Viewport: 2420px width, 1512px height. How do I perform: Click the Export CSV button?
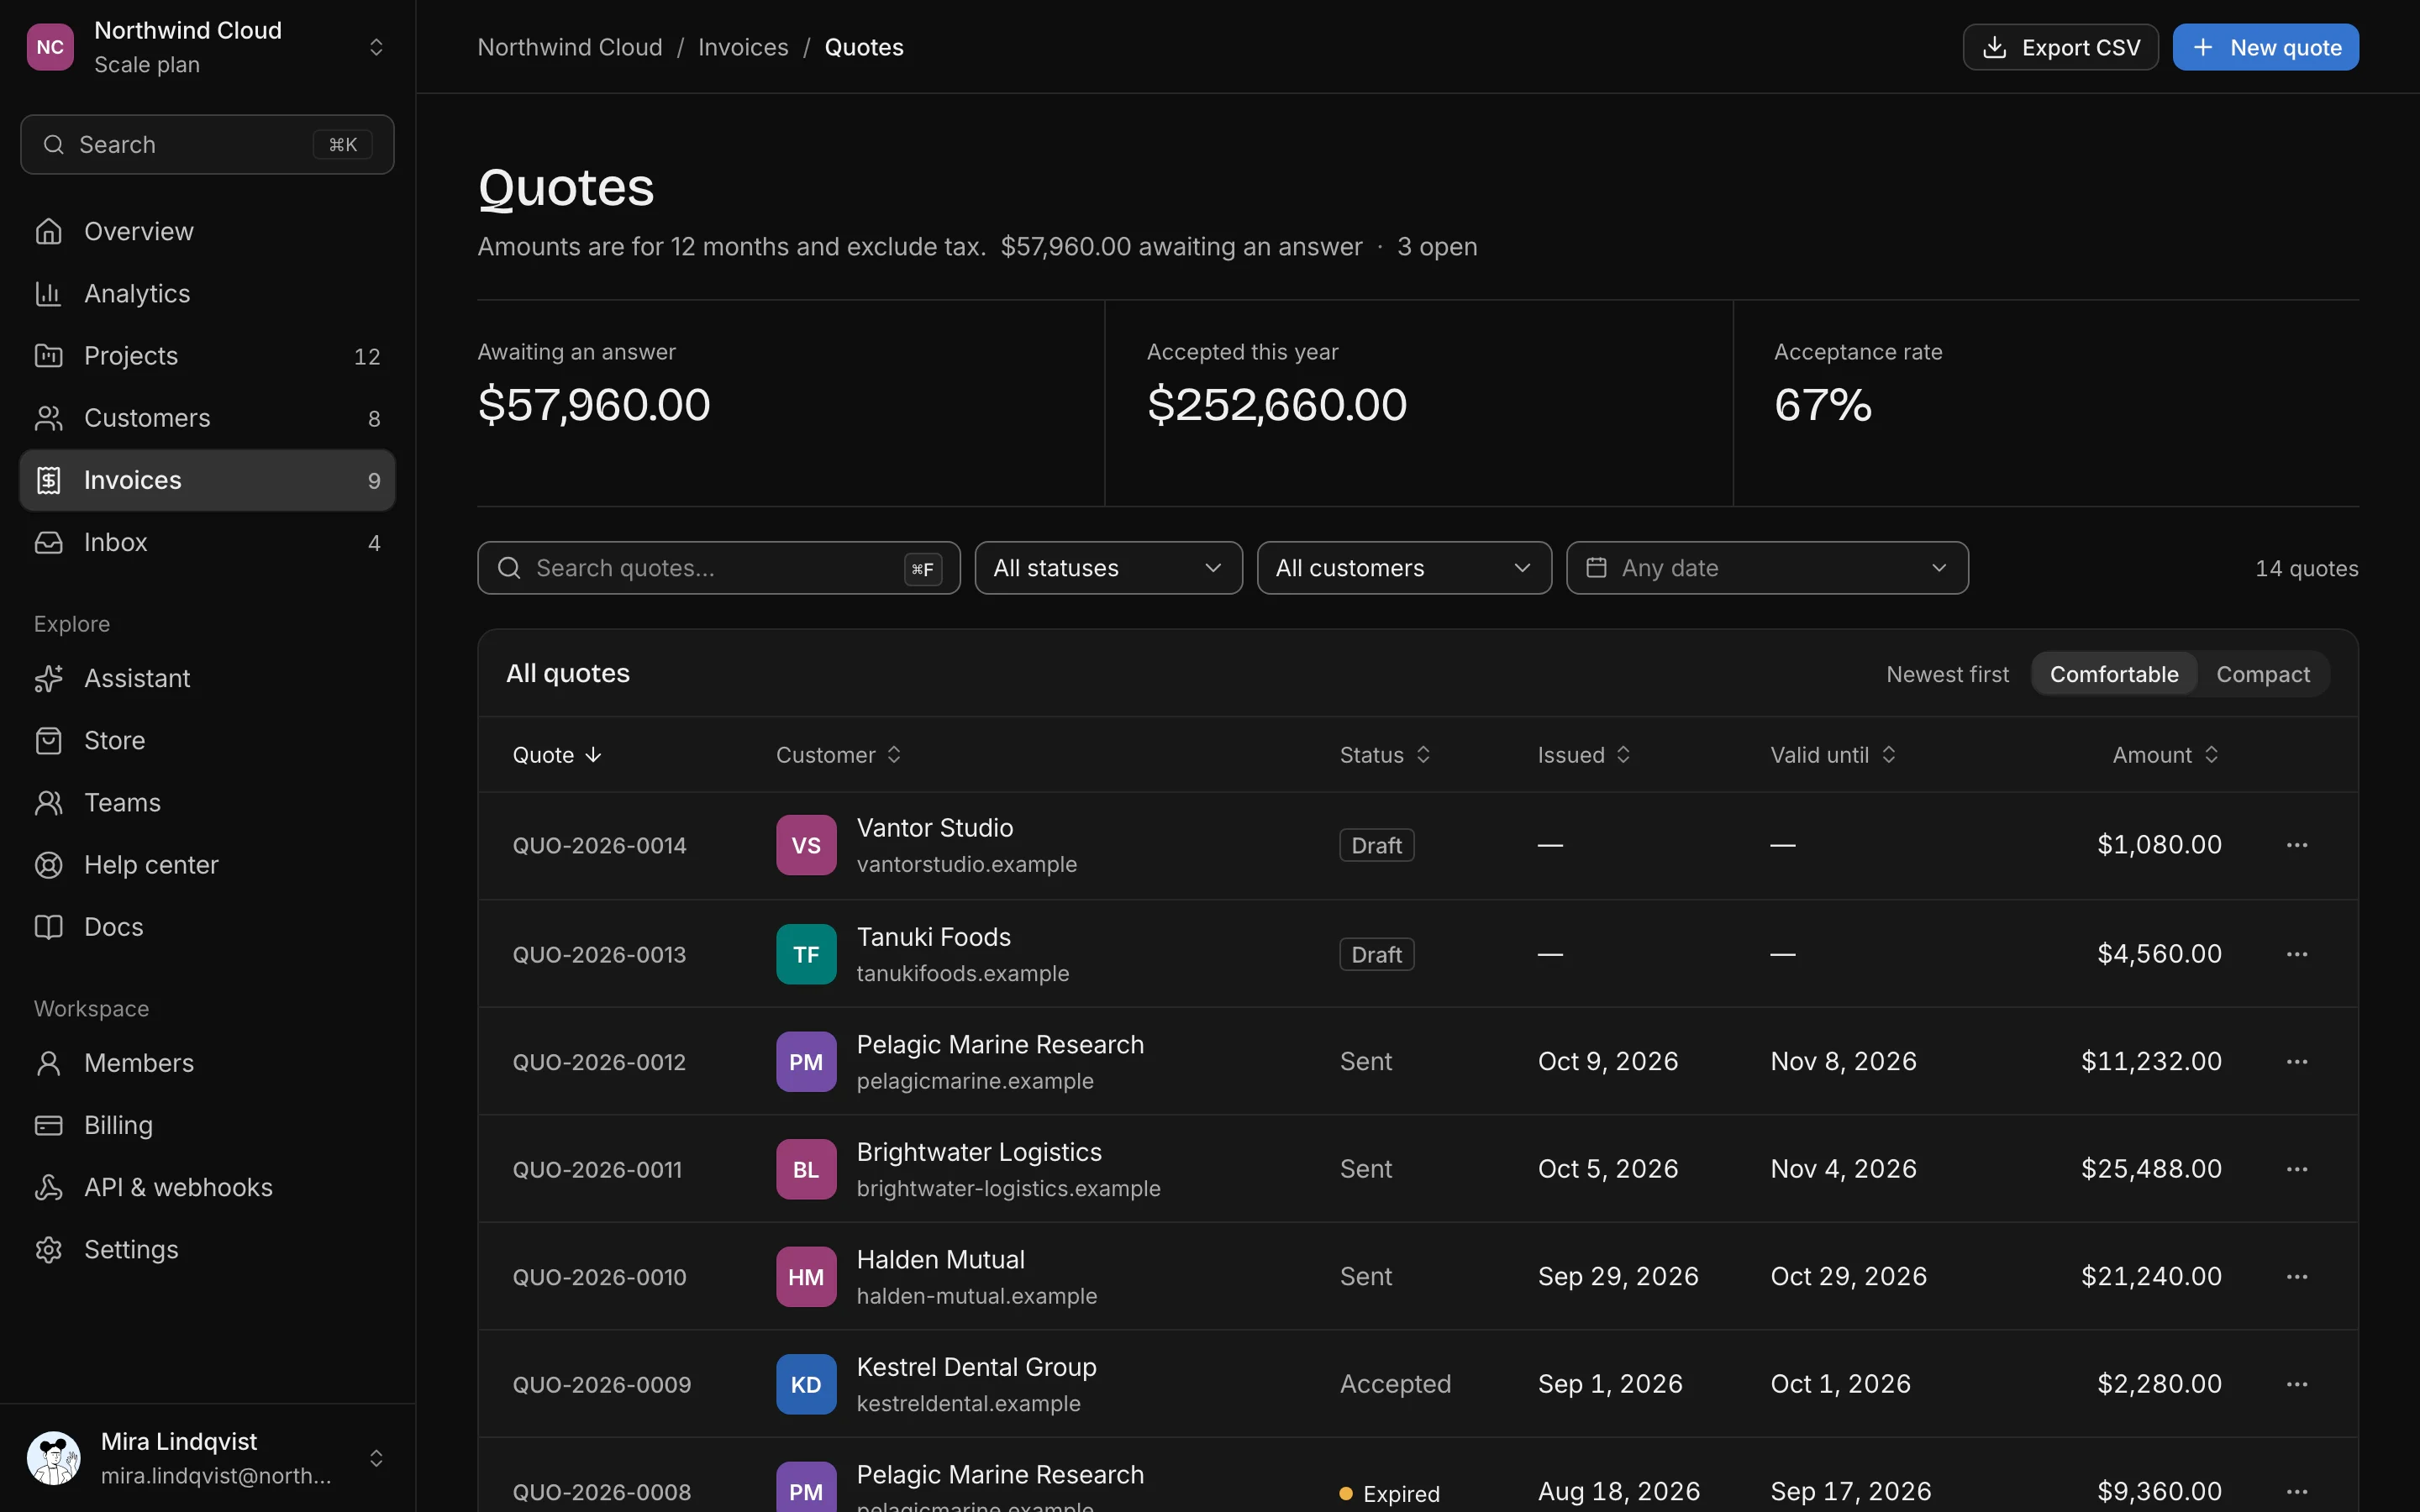click(2060, 47)
